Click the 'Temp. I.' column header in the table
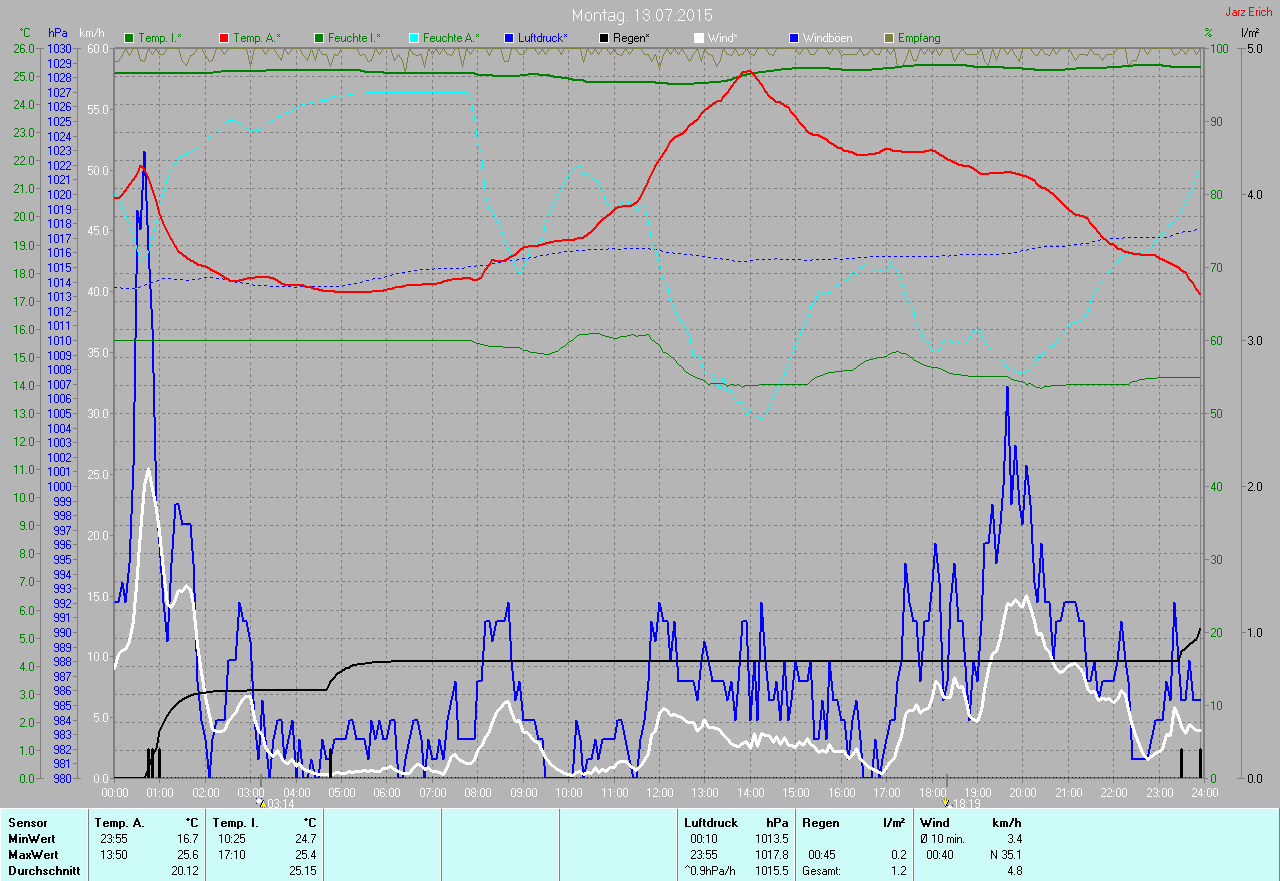The height and width of the screenshot is (881, 1280). coord(235,823)
